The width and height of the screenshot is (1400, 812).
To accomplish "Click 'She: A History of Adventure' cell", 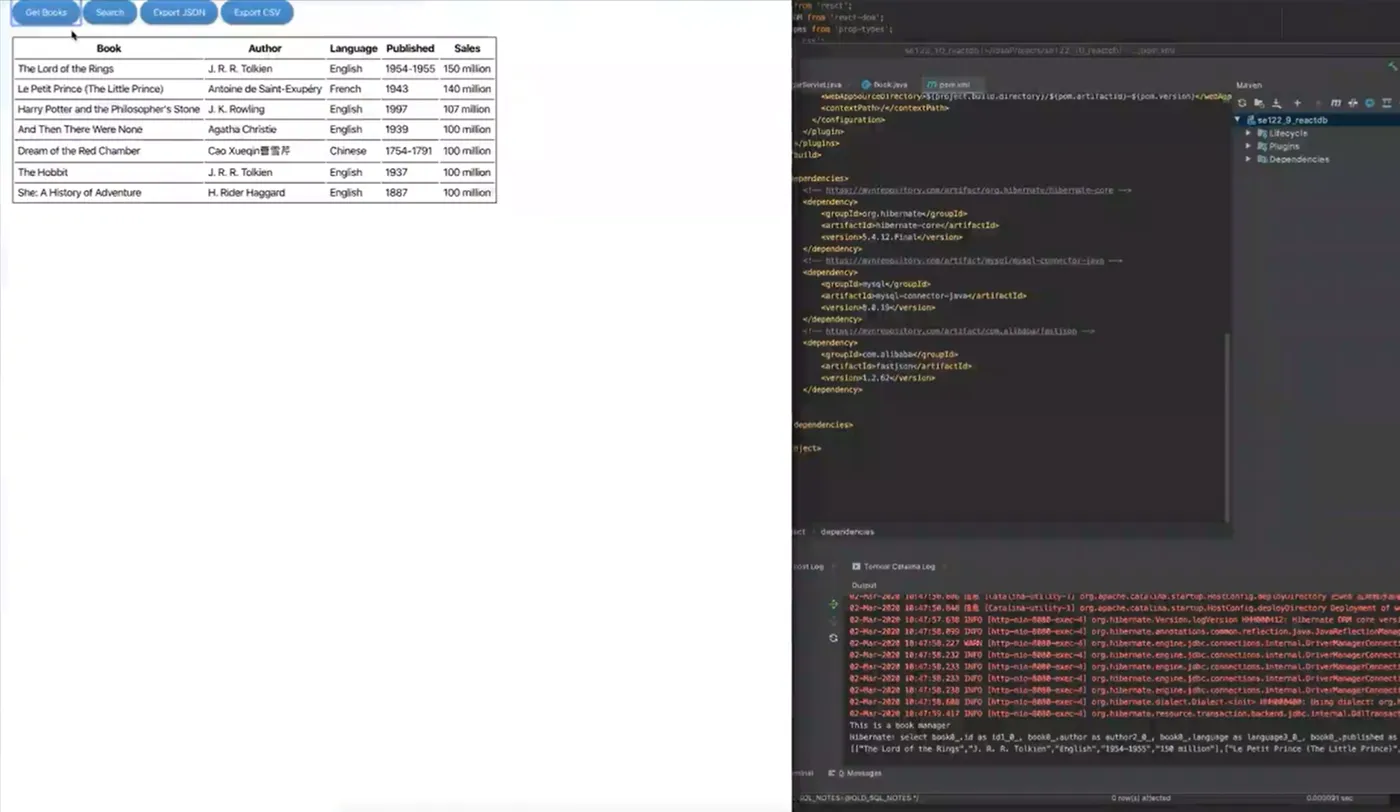I will (x=109, y=192).
